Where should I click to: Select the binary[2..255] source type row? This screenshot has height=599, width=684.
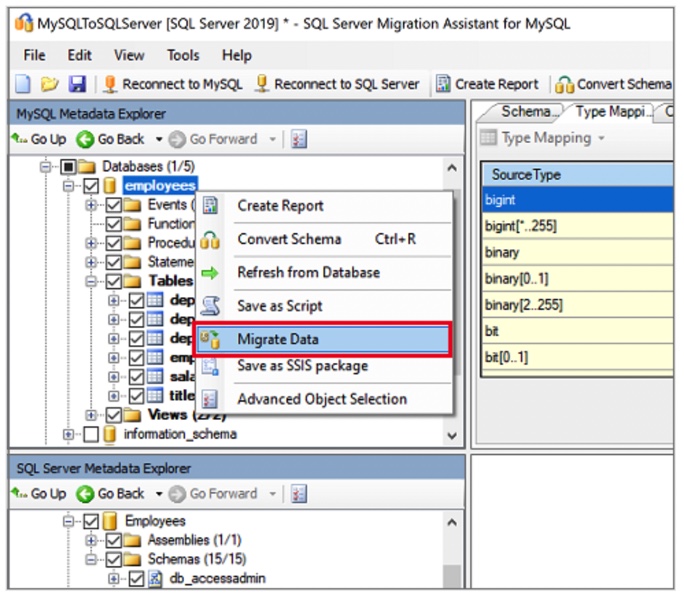pyautogui.click(x=577, y=305)
